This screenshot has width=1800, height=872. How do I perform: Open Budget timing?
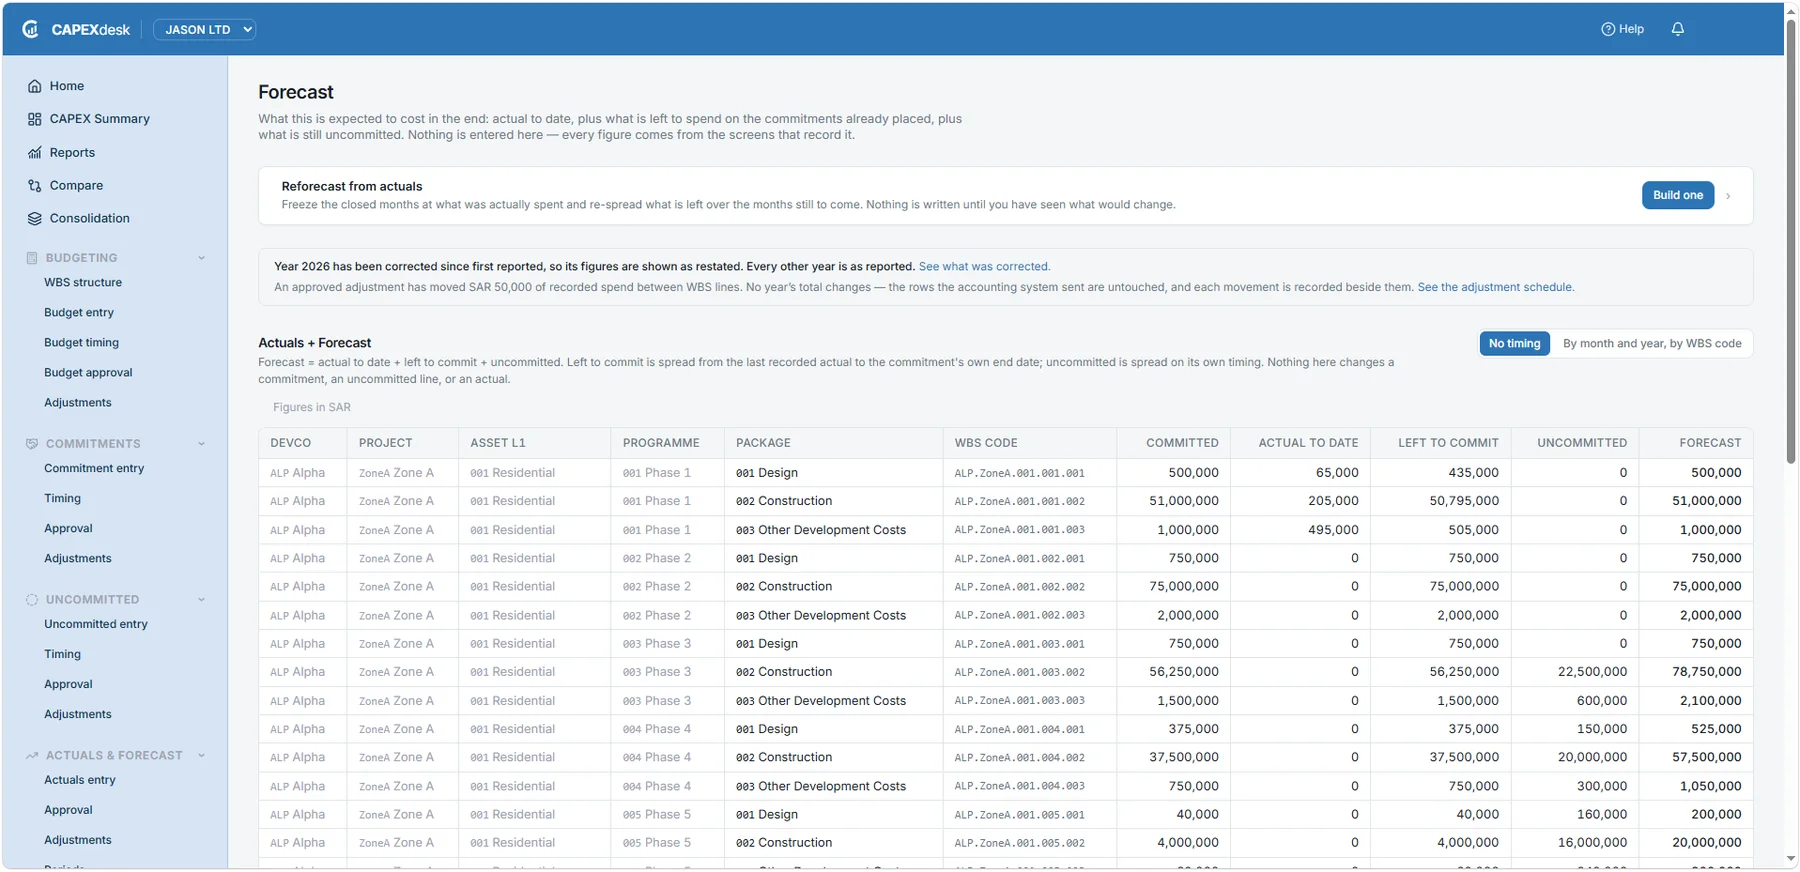click(81, 343)
